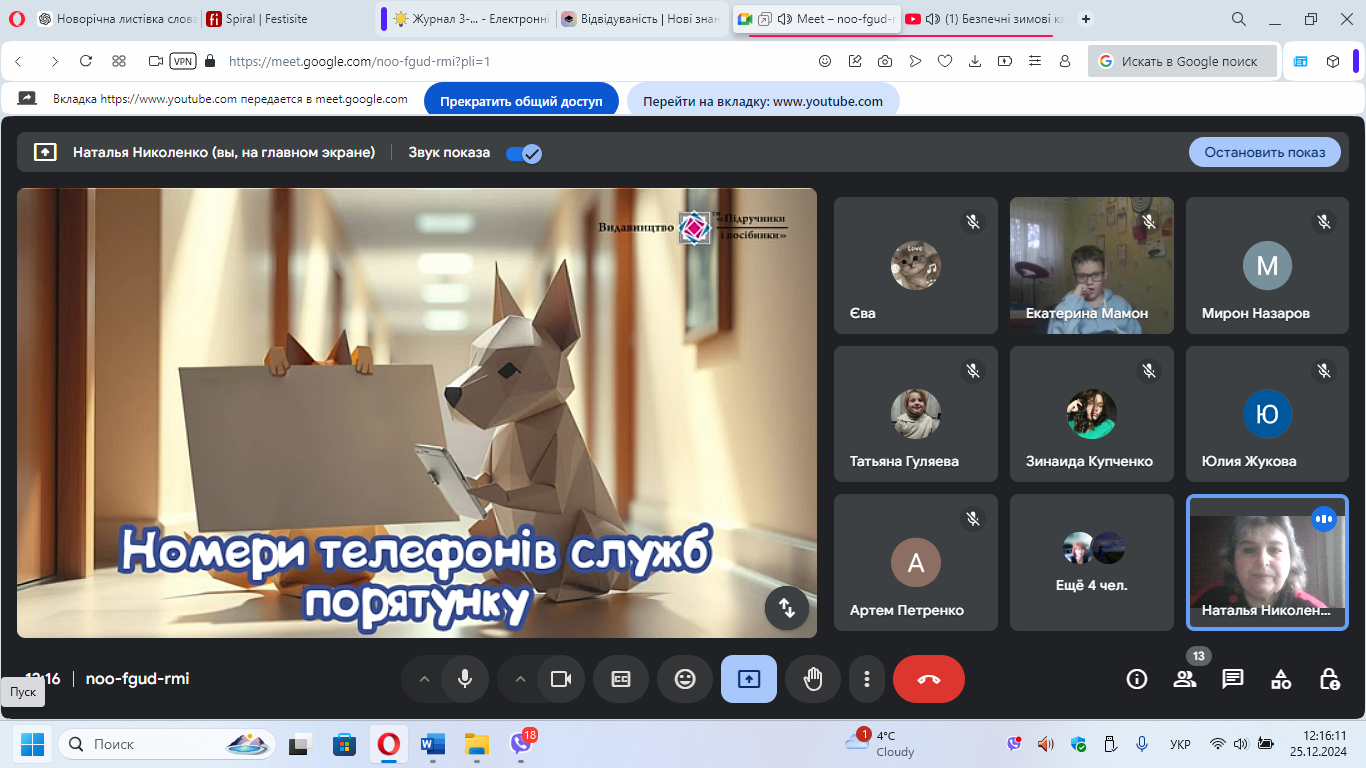
Task: Switch to Новорічна листівка tab
Action: pyautogui.click(x=116, y=19)
